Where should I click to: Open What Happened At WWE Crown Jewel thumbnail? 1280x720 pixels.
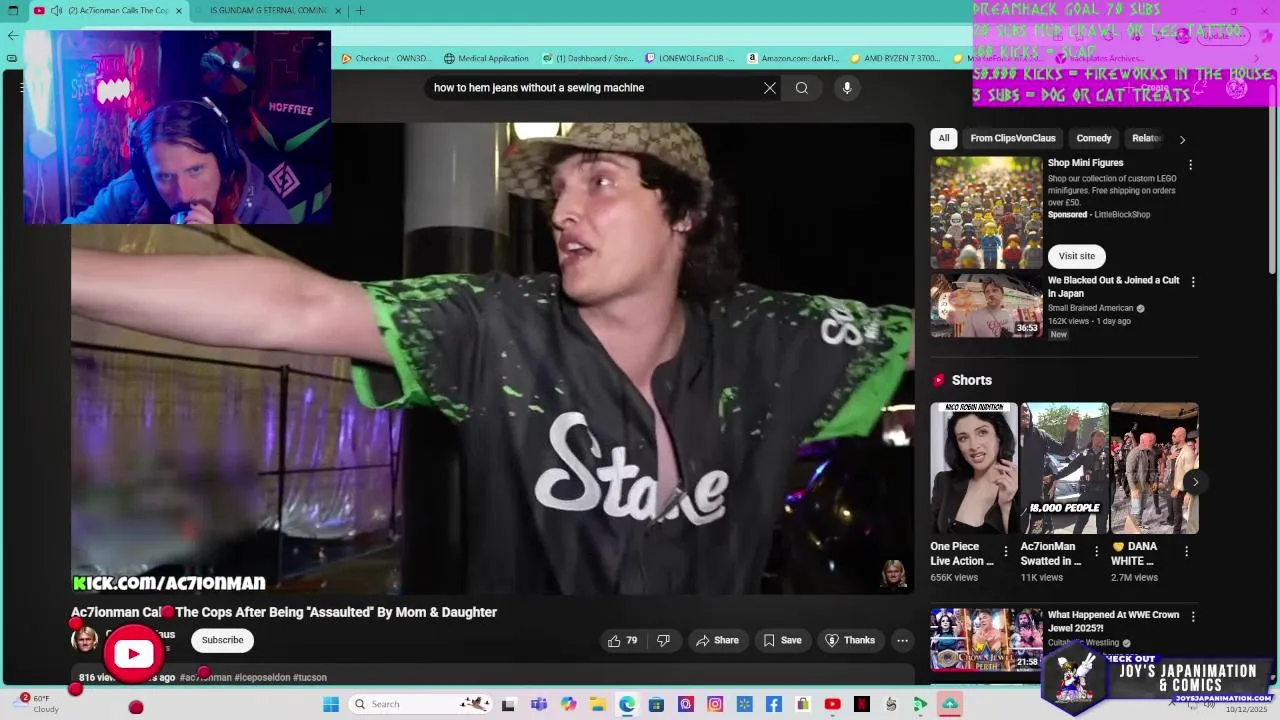(x=986, y=639)
